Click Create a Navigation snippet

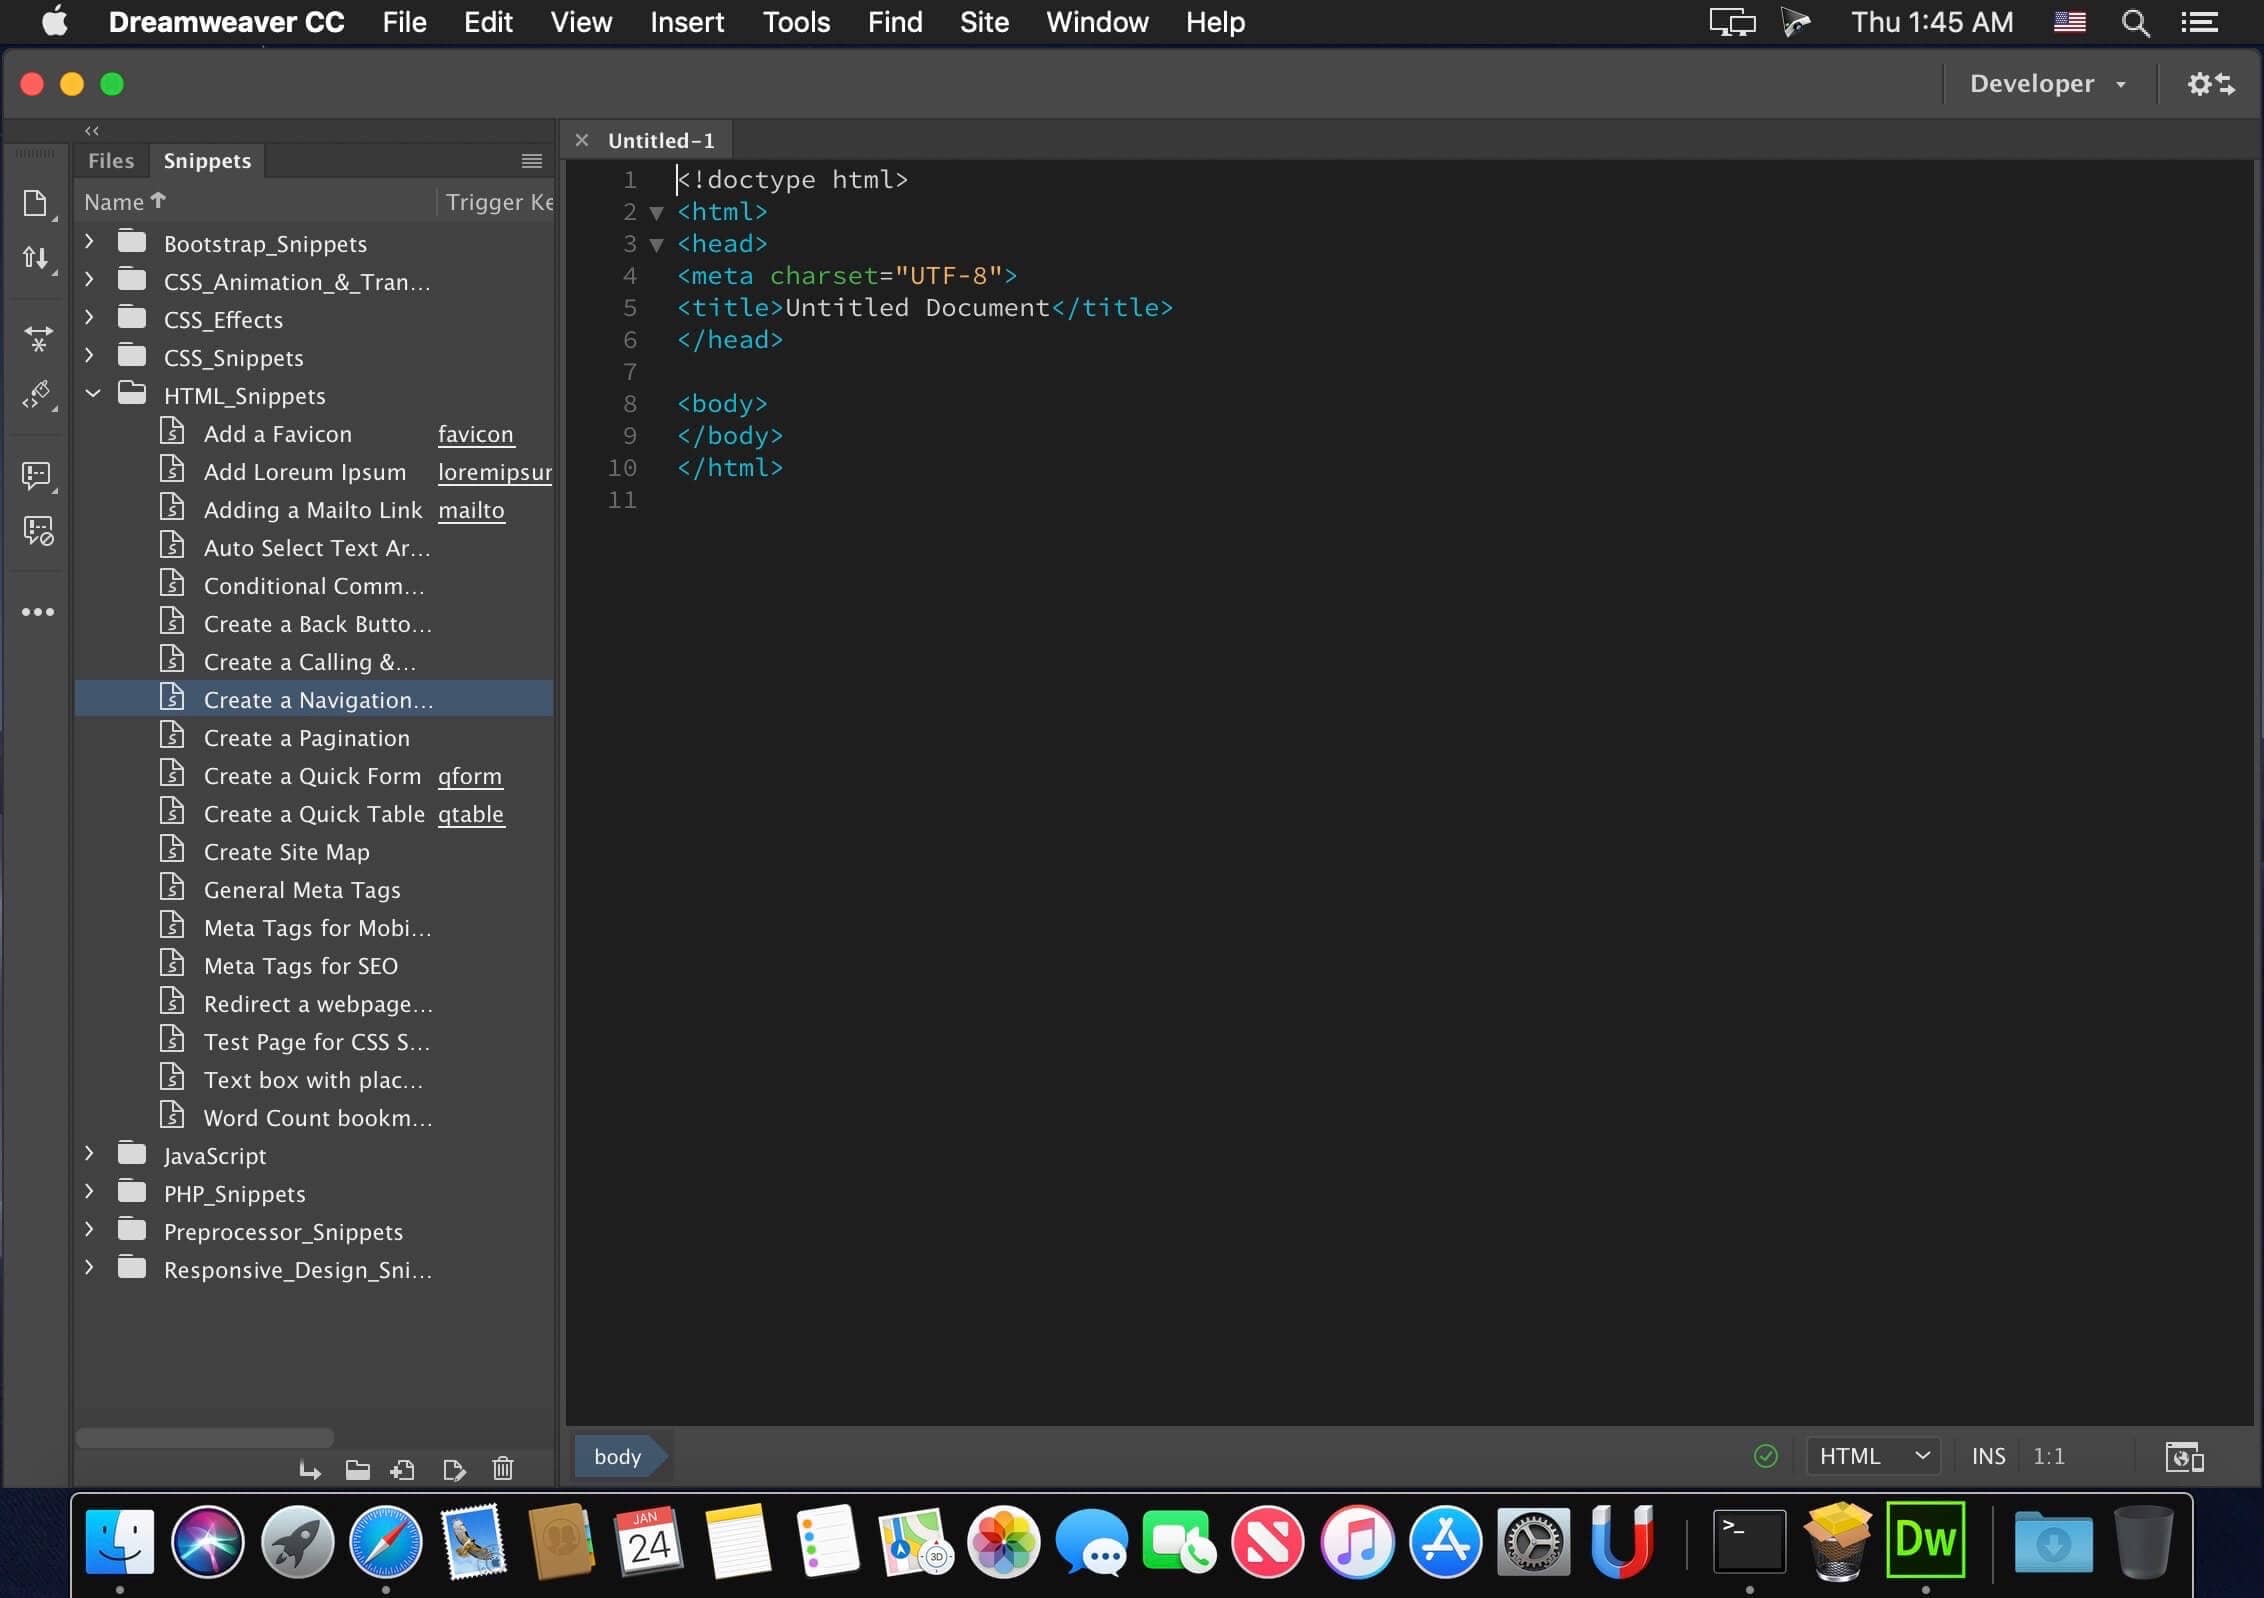(318, 699)
